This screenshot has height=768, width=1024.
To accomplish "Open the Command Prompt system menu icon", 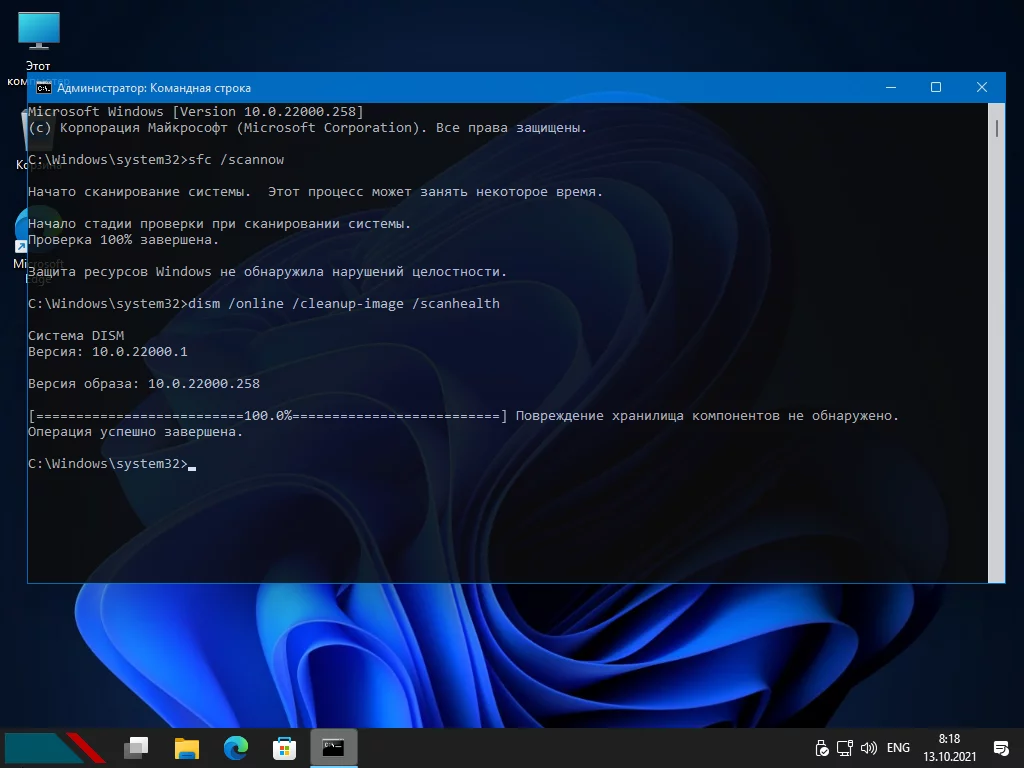I will pos(43,88).
